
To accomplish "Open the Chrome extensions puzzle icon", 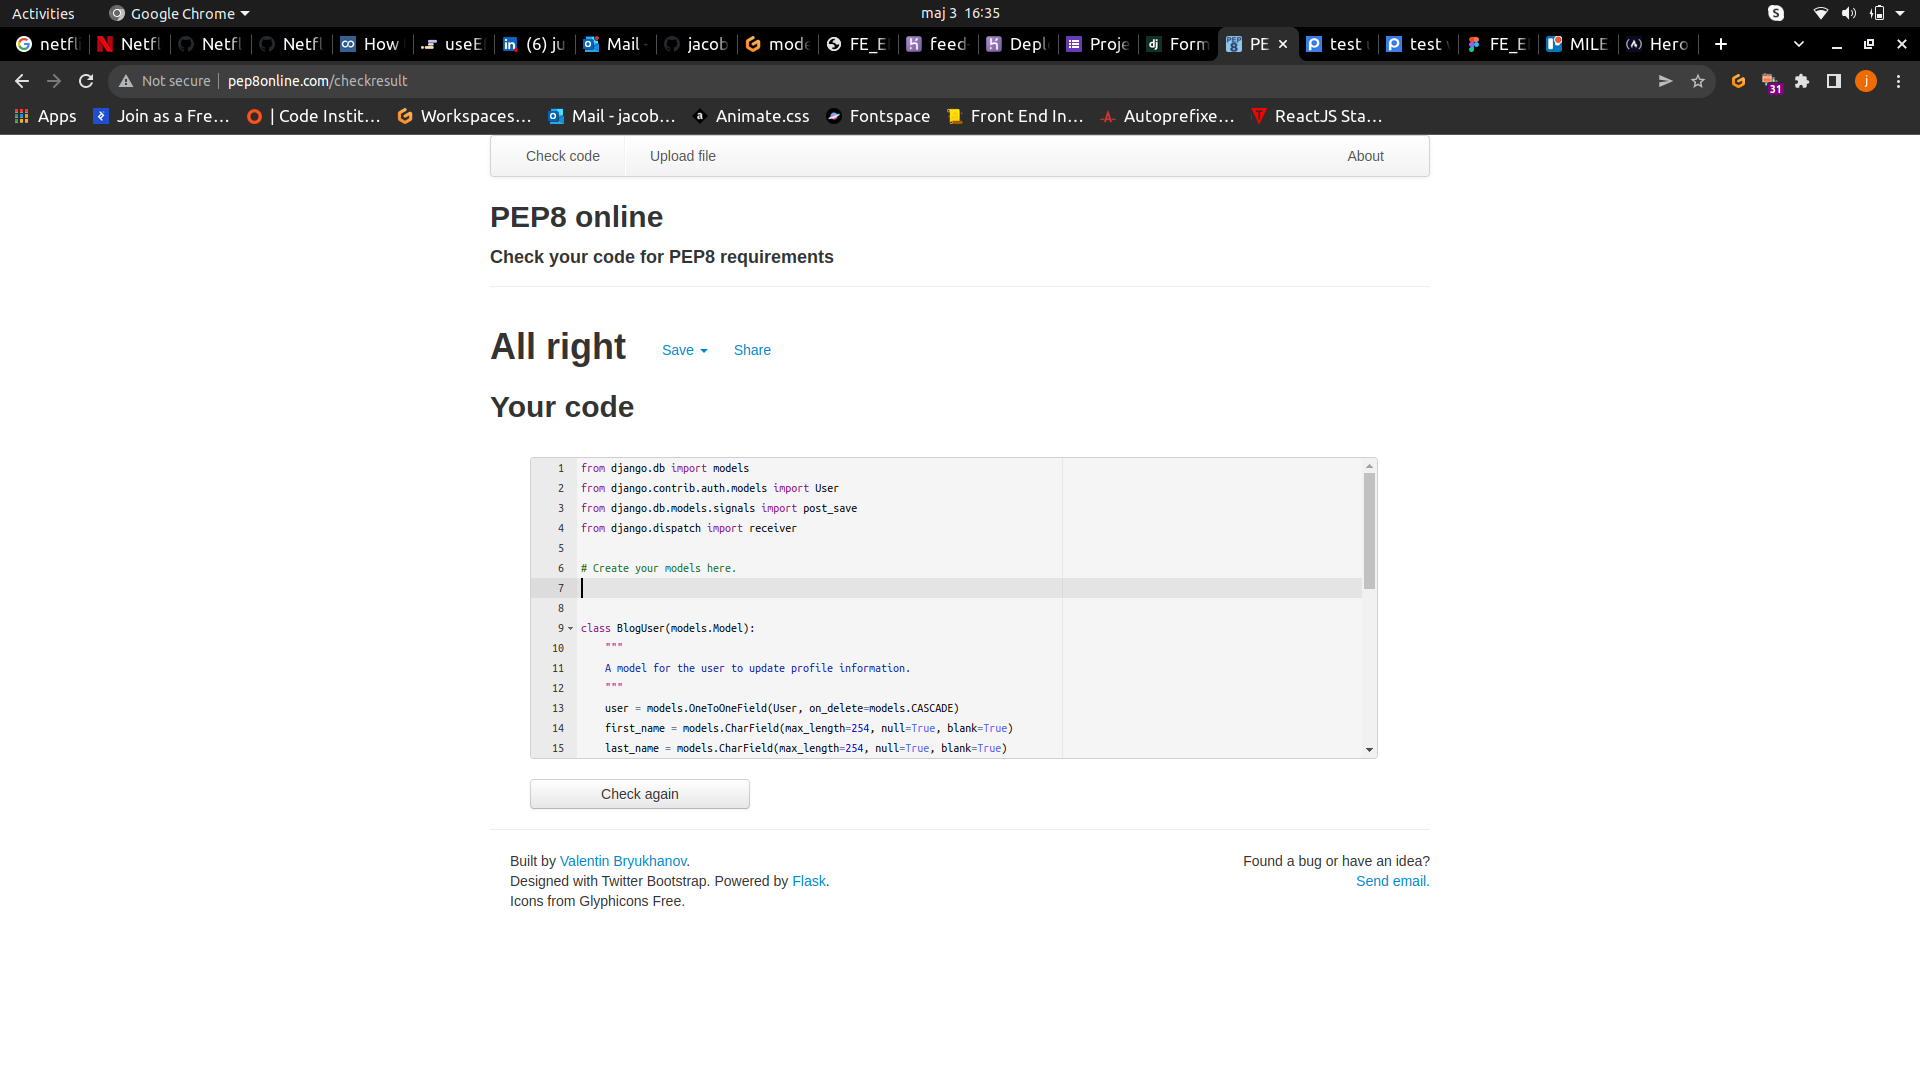I will pos(1802,81).
